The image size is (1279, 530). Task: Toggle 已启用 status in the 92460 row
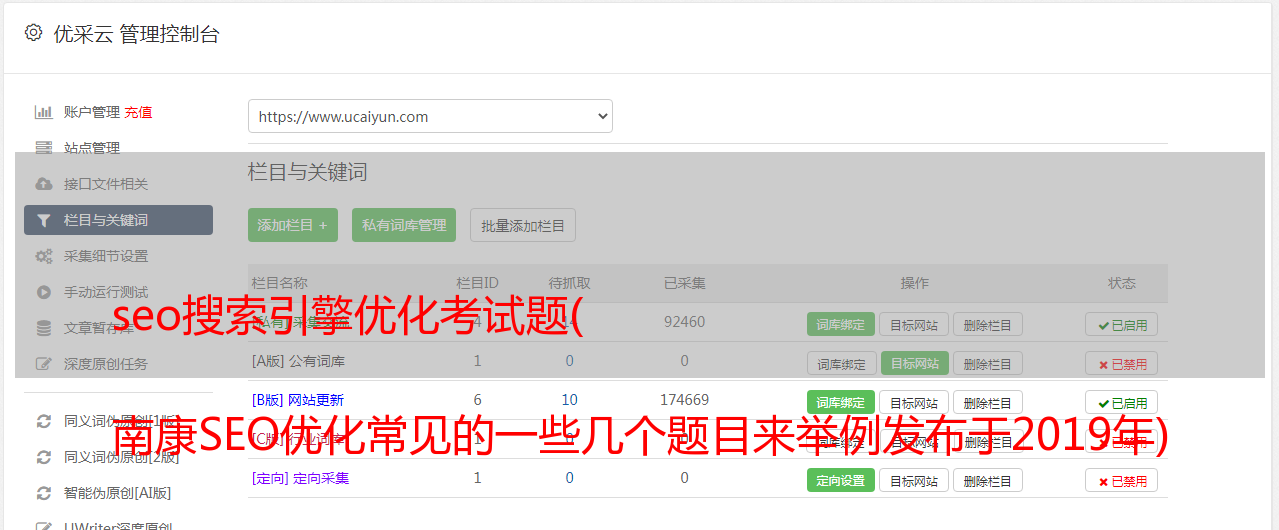(x=1122, y=325)
